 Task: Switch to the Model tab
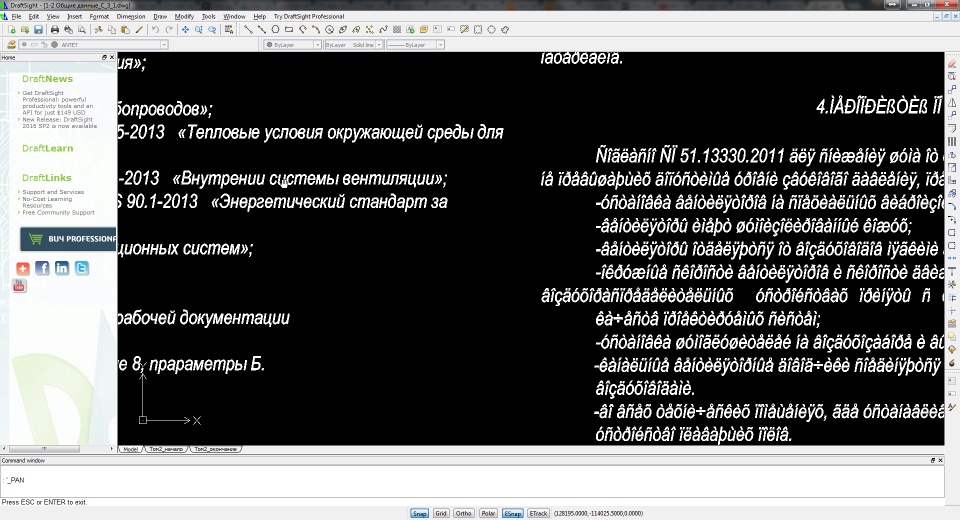(130, 449)
